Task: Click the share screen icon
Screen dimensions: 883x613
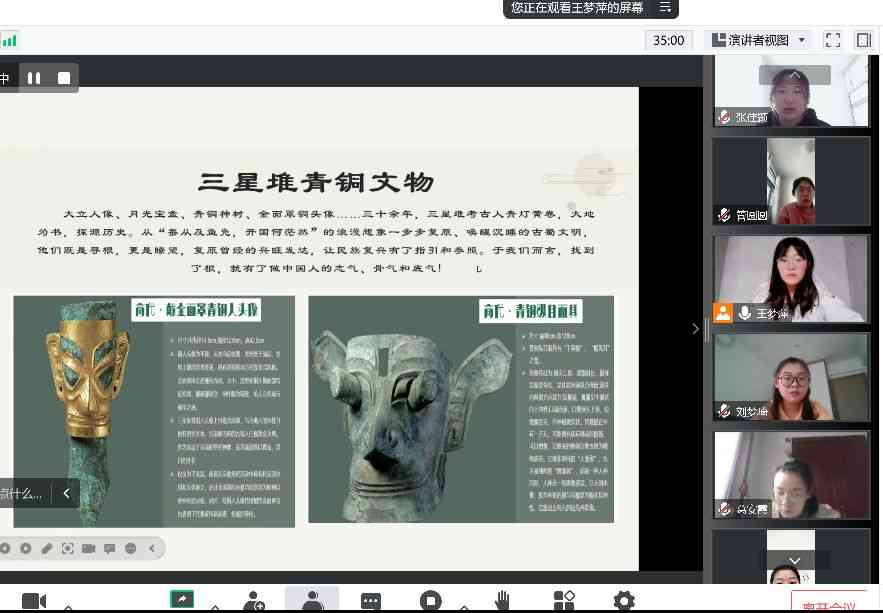Action: point(182,599)
